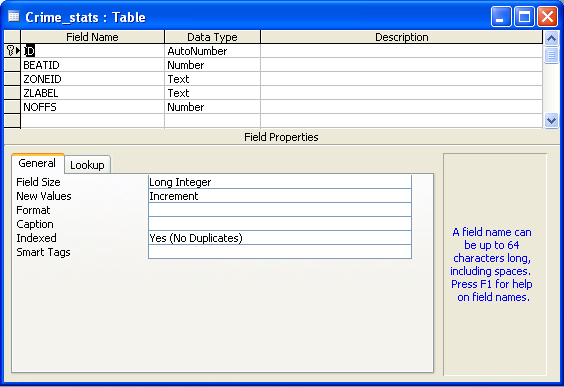Click the NOFFS field name

(93, 107)
